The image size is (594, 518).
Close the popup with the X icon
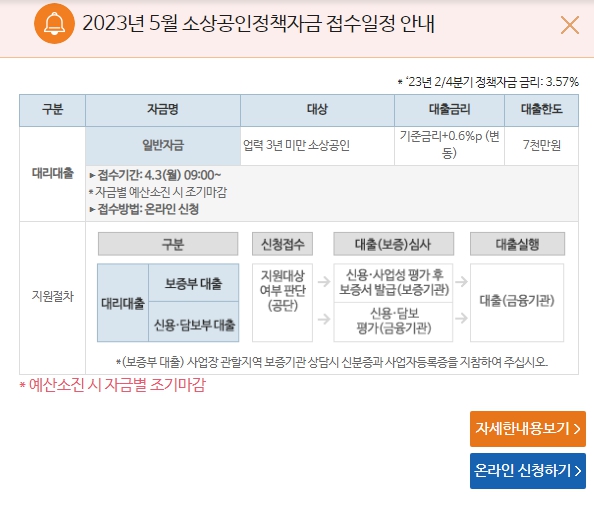pos(570,25)
